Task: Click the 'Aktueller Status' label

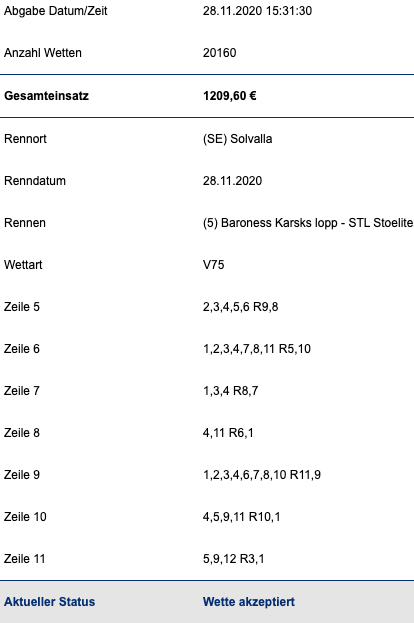Action: click(50, 602)
